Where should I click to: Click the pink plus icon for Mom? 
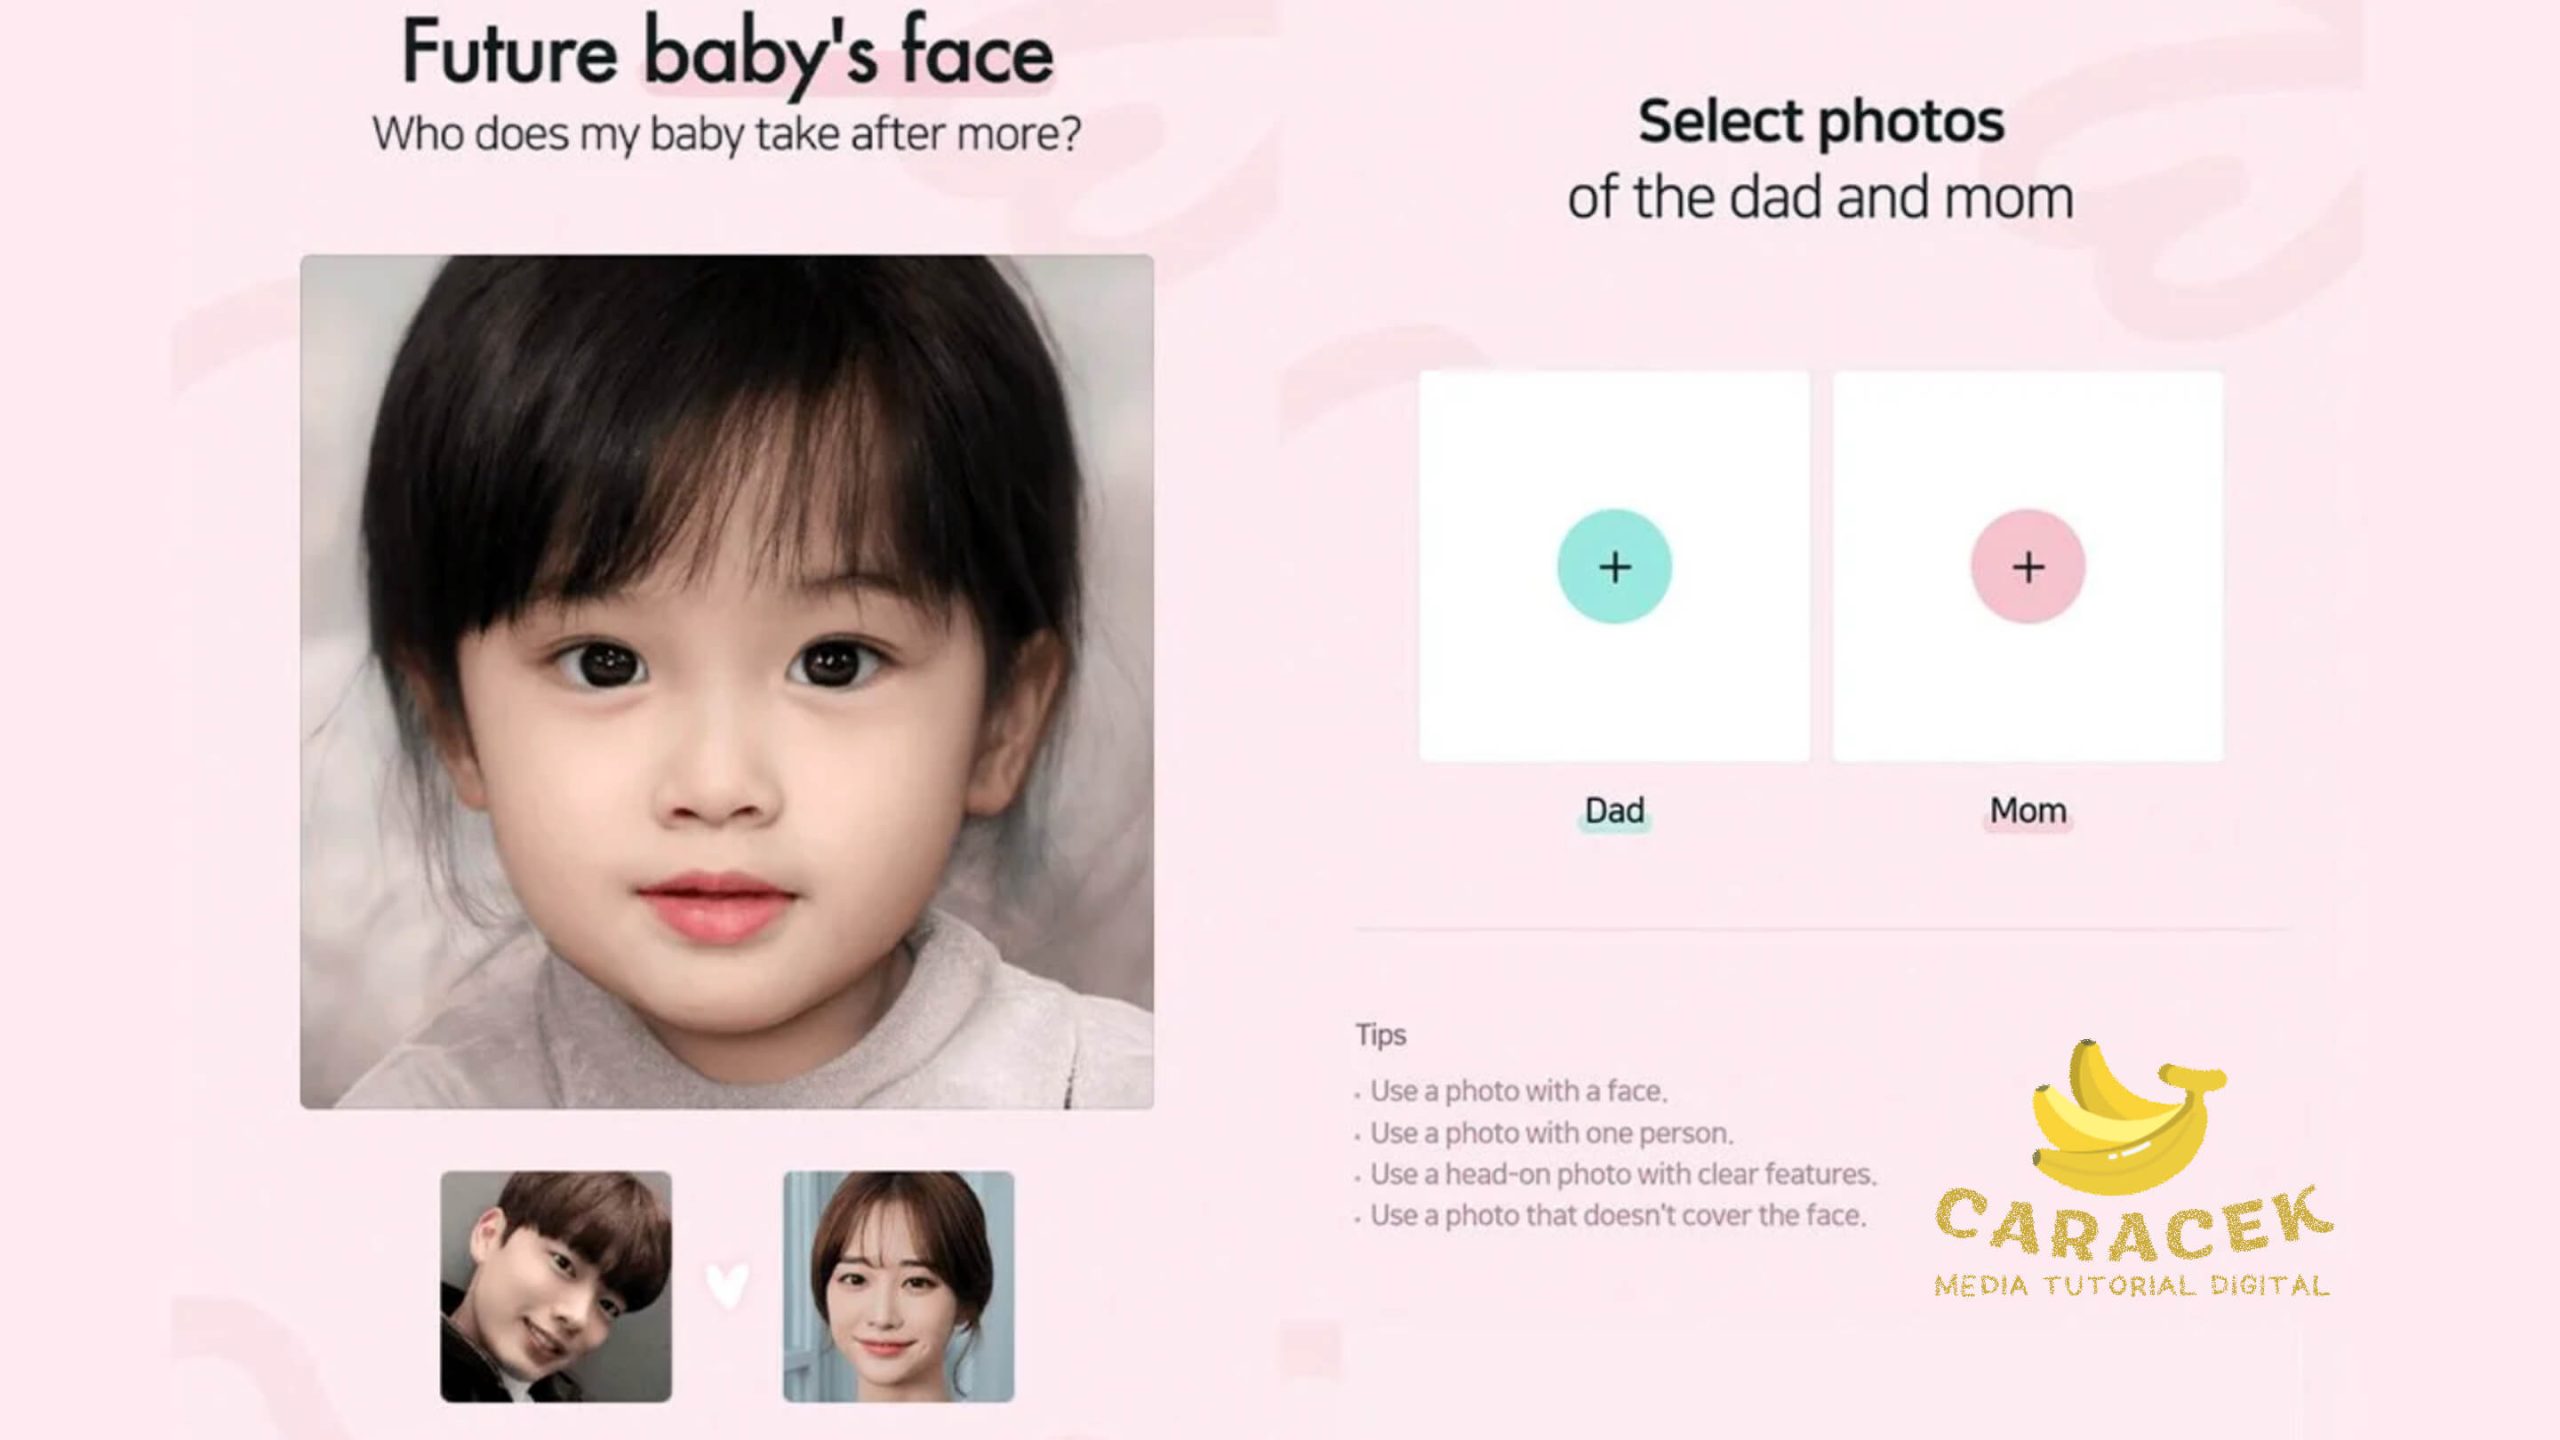coord(2028,566)
